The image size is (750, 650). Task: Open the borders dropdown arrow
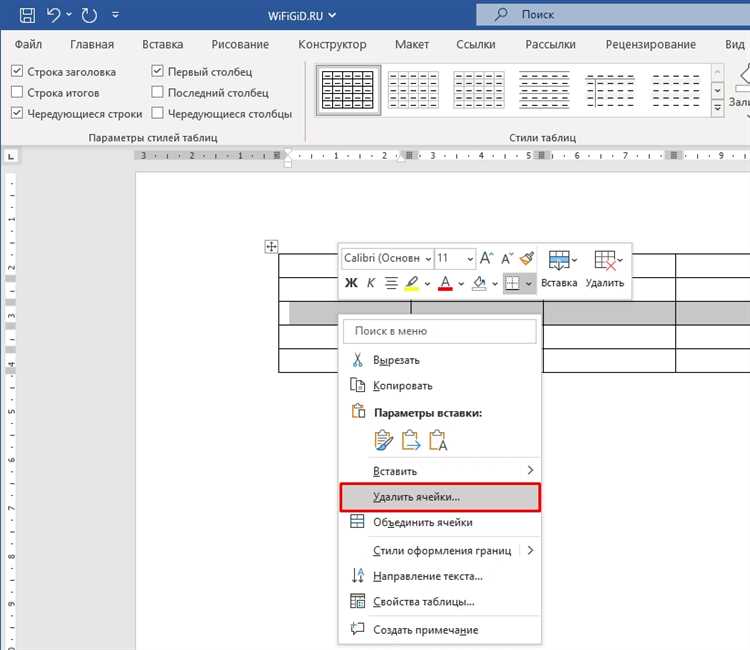point(529,284)
